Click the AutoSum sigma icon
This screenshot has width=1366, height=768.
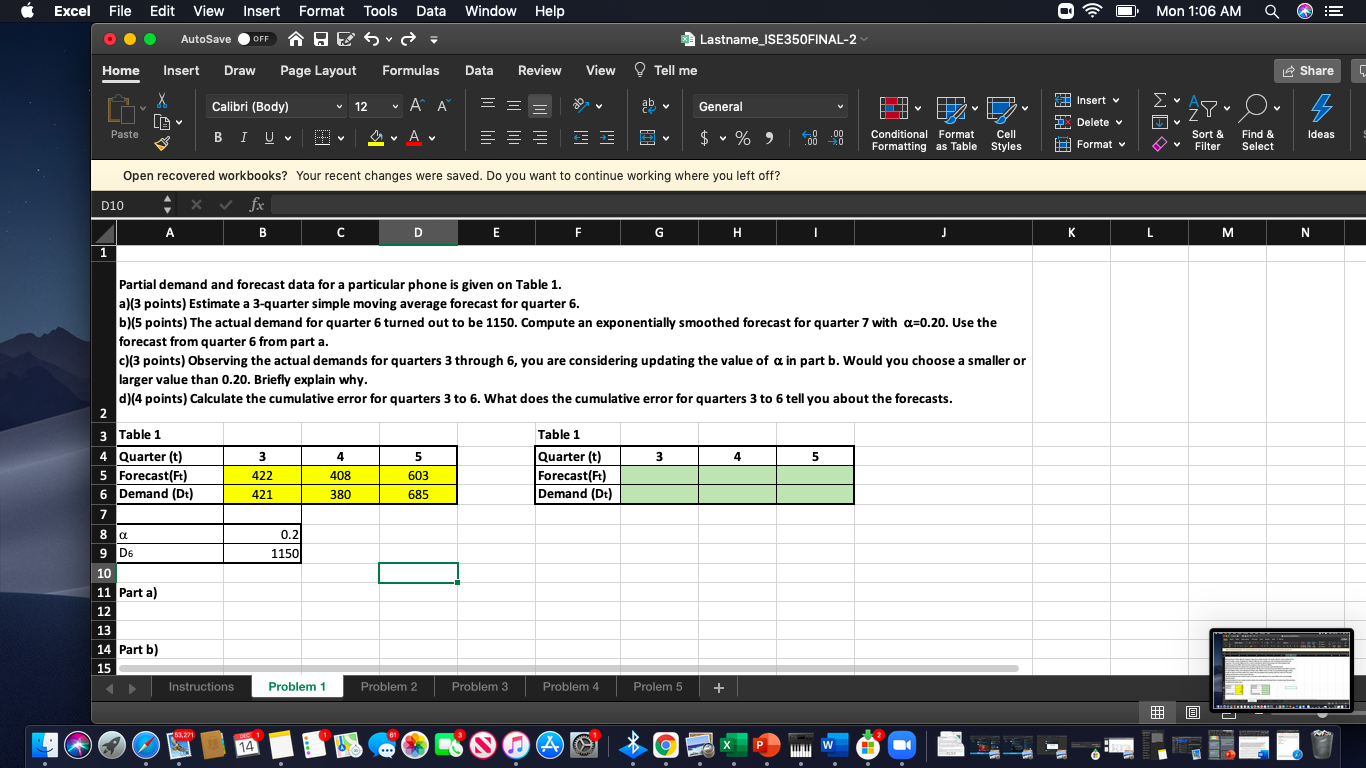click(1159, 100)
